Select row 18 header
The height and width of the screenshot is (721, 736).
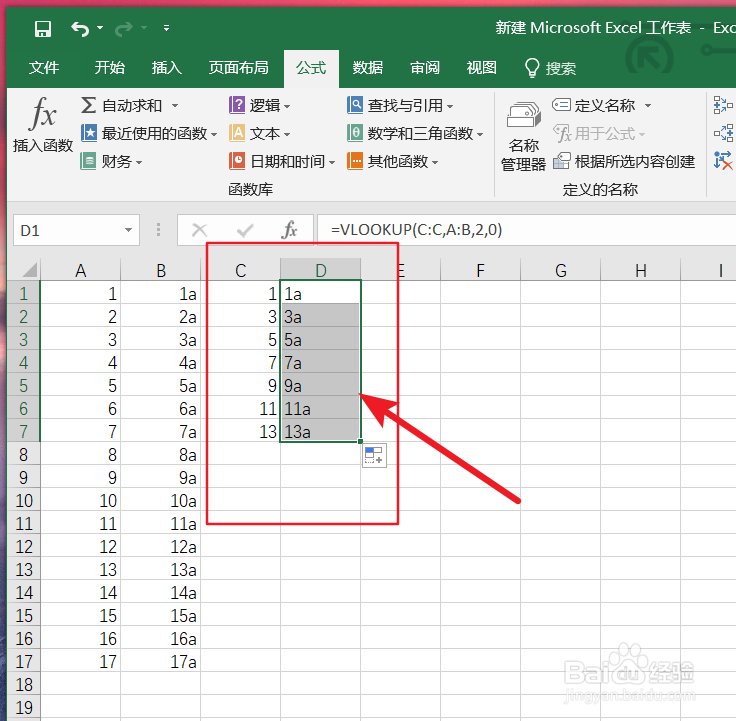[x=23, y=684]
